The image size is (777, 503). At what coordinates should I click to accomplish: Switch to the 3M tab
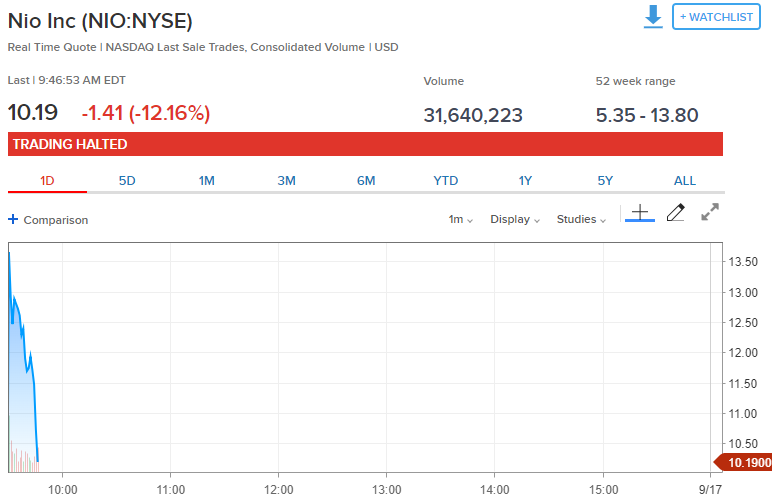[286, 181]
